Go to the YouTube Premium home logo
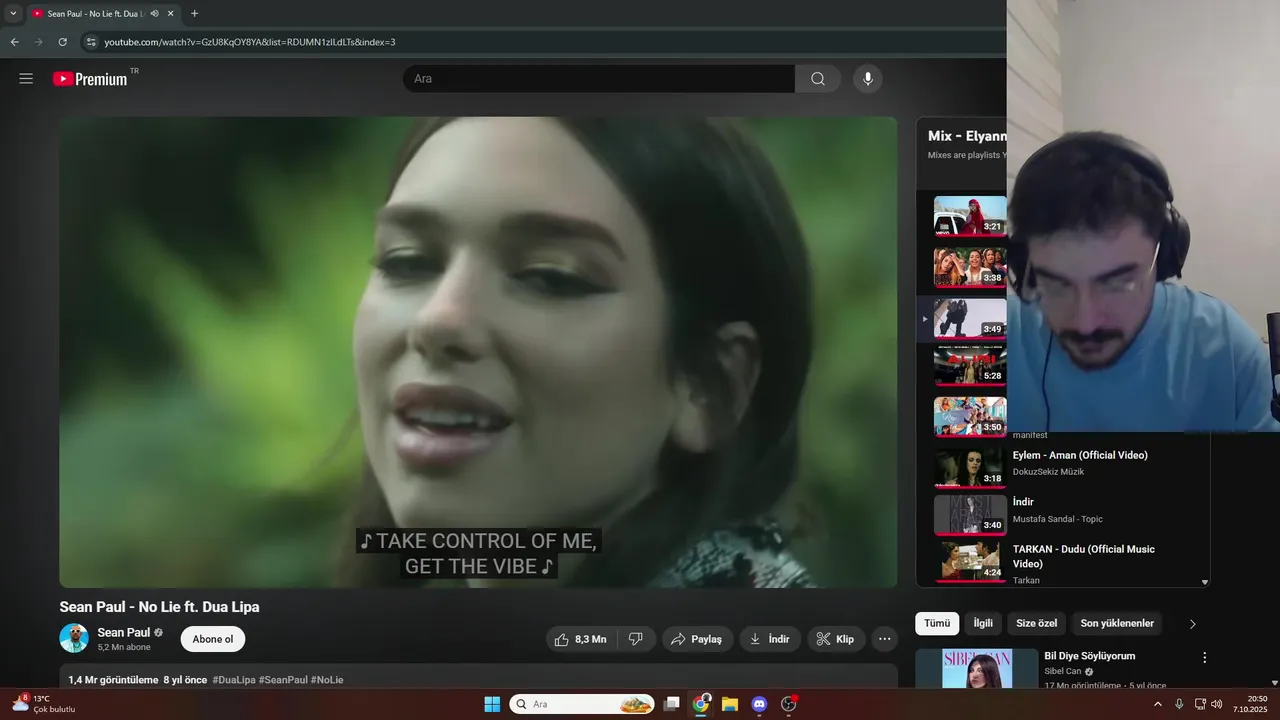 click(x=91, y=79)
